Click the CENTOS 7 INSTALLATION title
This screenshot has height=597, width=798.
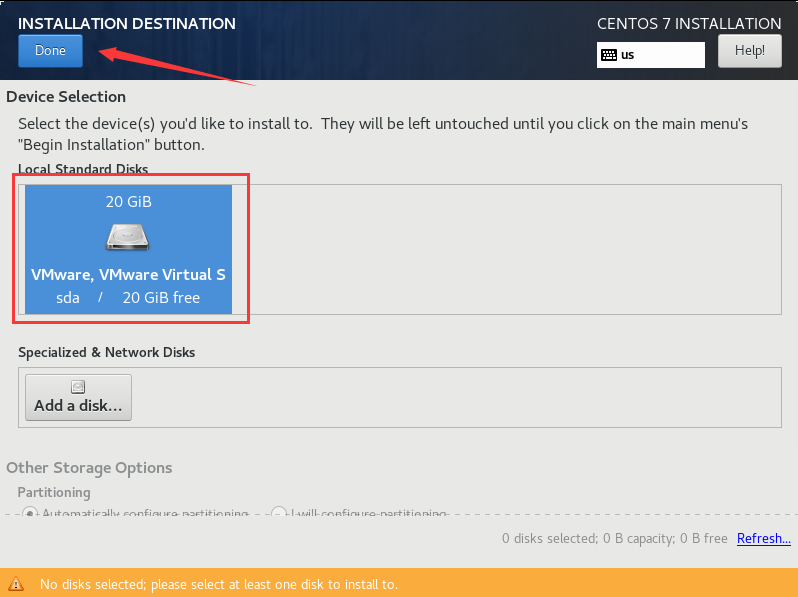pos(689,23)
